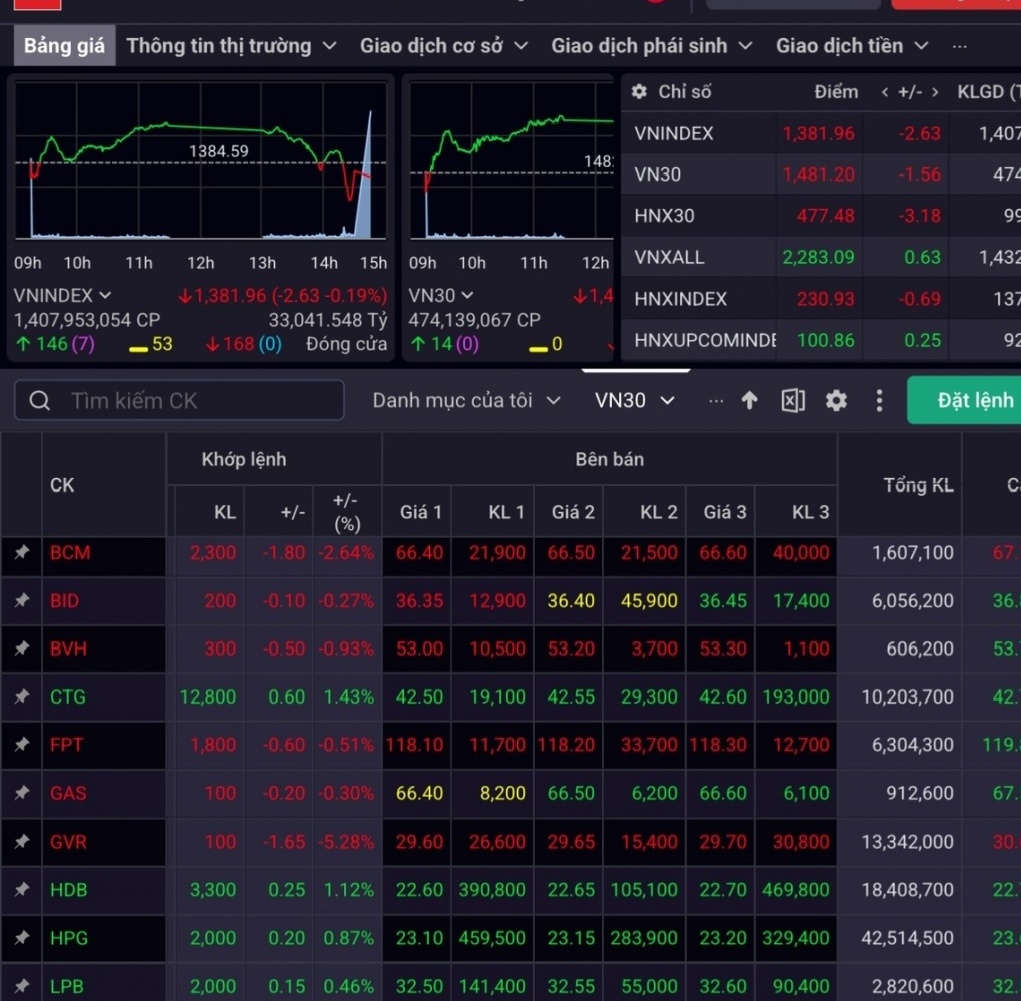
Task: Expand the VNINDEX chart selector
Action: 63,296
